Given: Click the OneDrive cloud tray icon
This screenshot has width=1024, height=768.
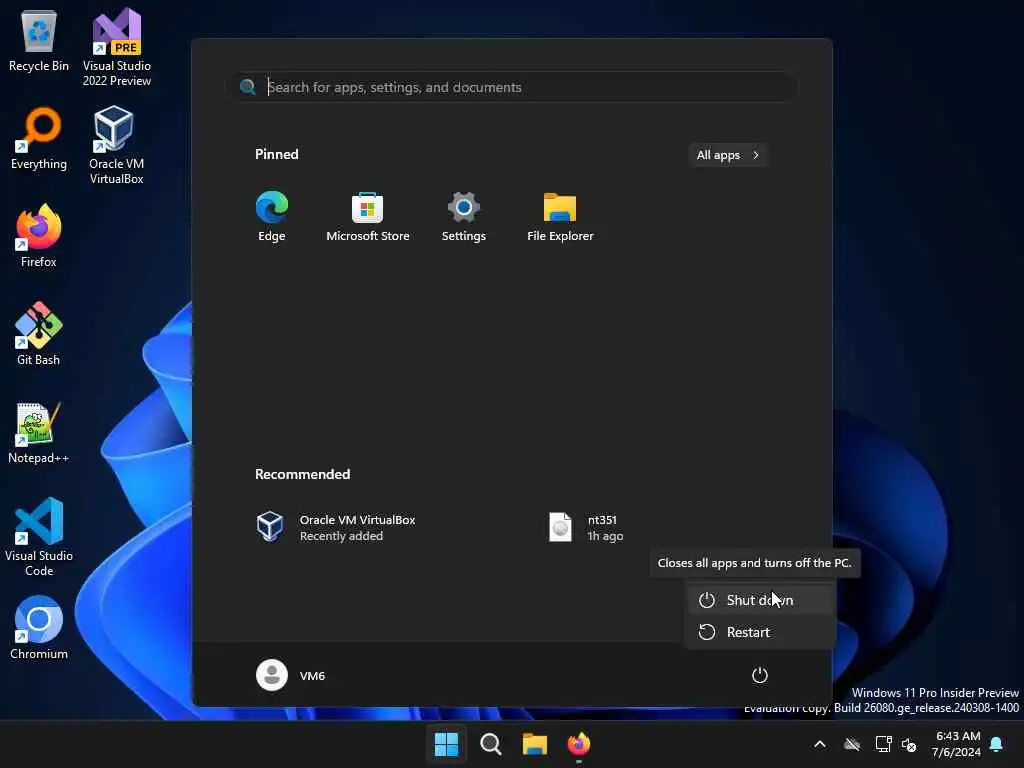Looking at the screenshot, I should coord(852,744).
